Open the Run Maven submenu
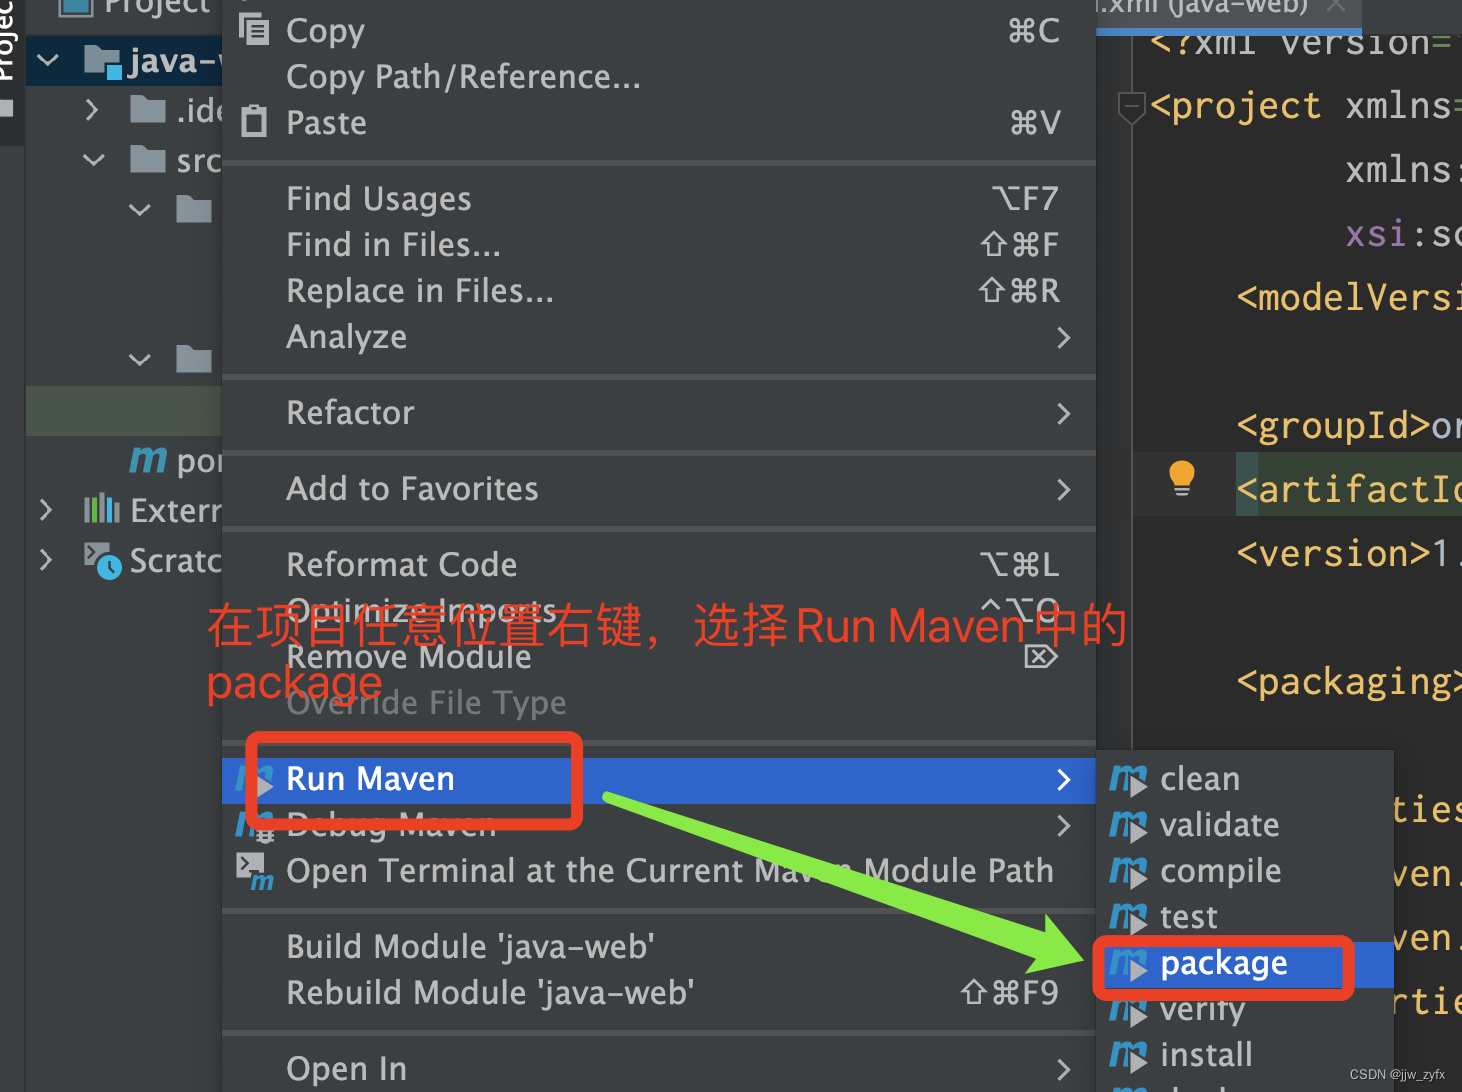 (x=658, y=780)
